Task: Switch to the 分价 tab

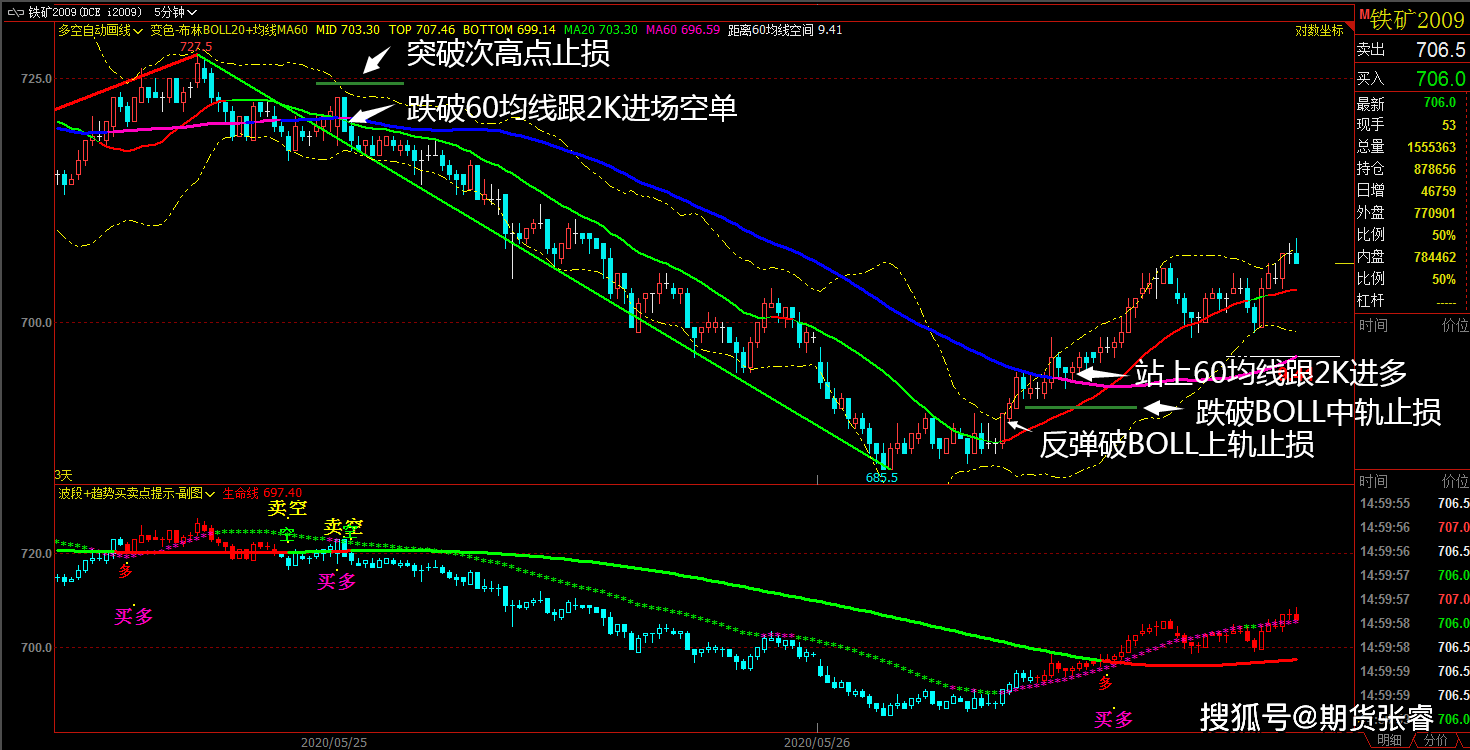Action: [1435, 740]
